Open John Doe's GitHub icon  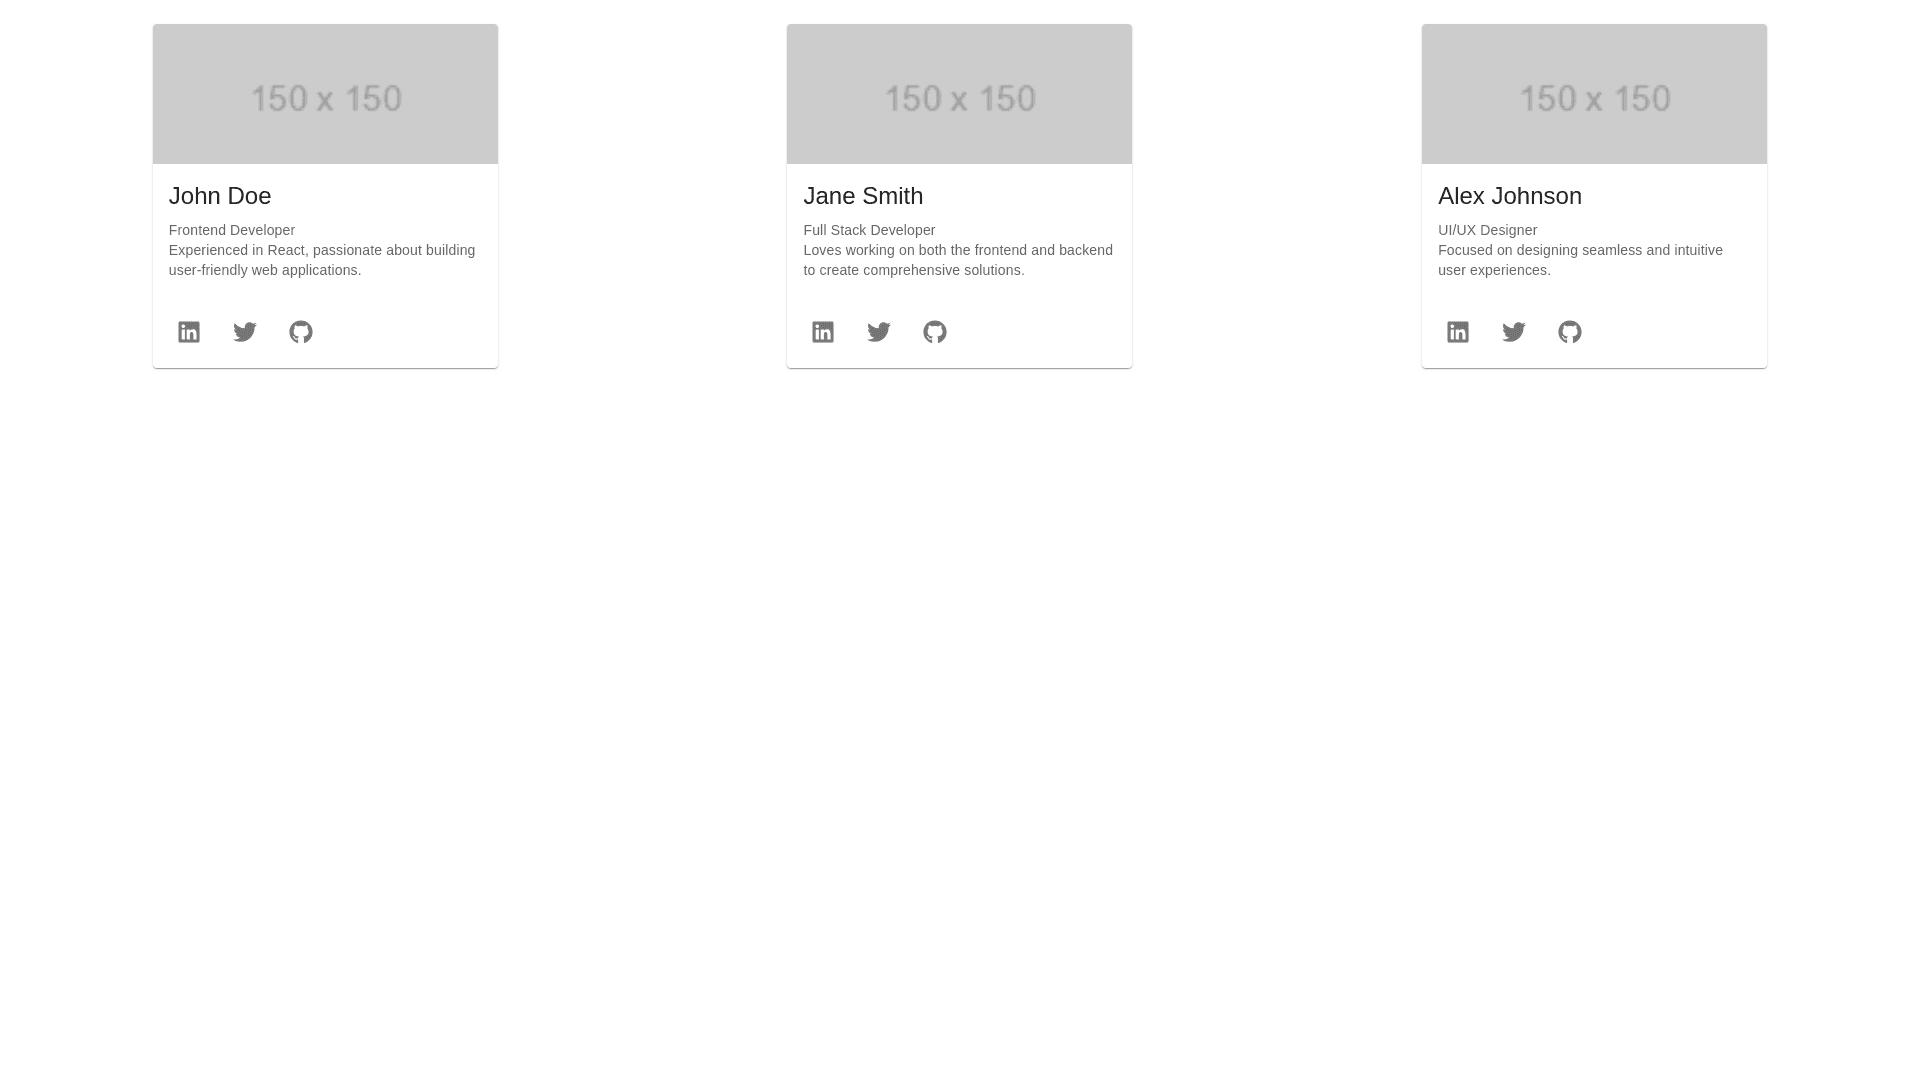(x=301, y=332)
